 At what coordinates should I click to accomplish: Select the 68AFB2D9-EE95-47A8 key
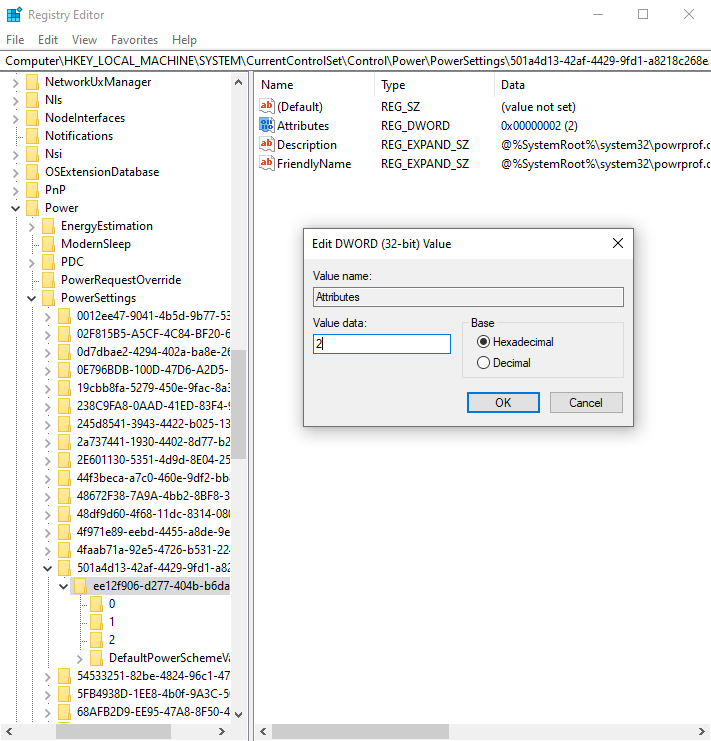[154, 712]
